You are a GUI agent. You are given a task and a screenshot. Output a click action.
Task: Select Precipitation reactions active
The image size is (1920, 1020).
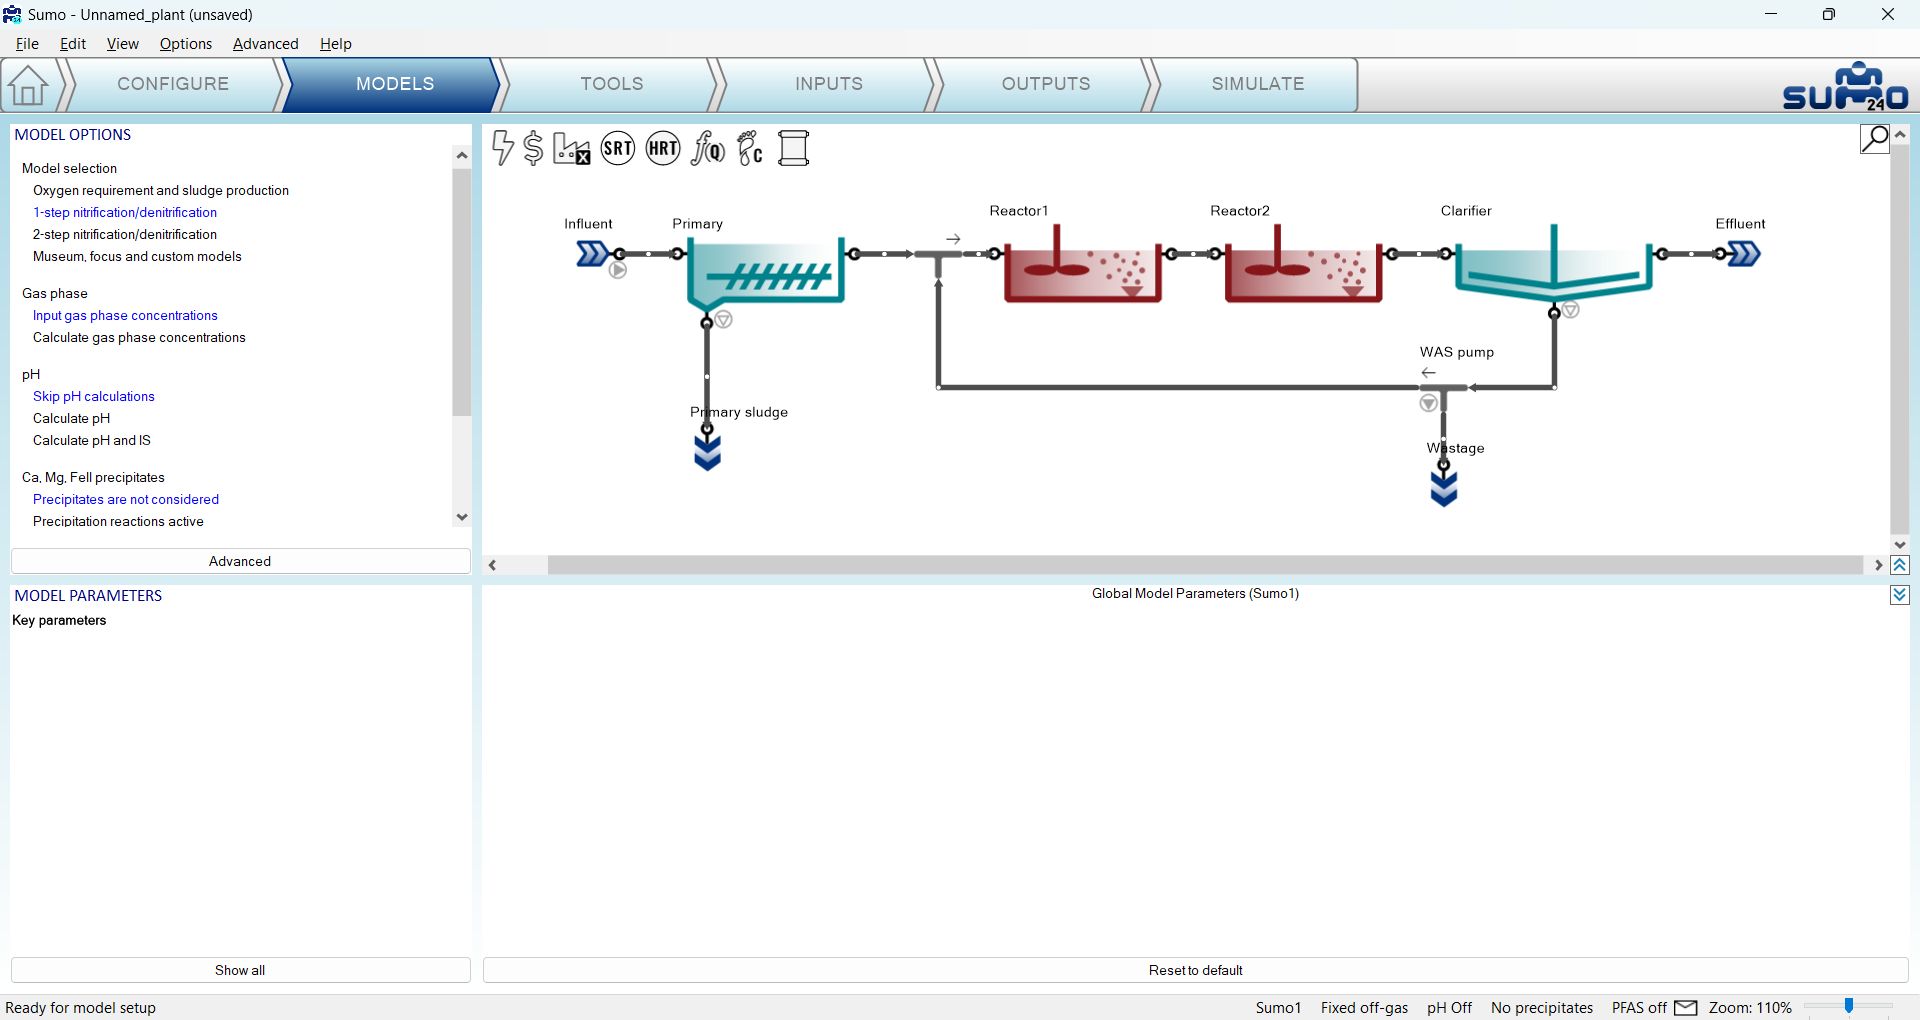pos(118,521)
